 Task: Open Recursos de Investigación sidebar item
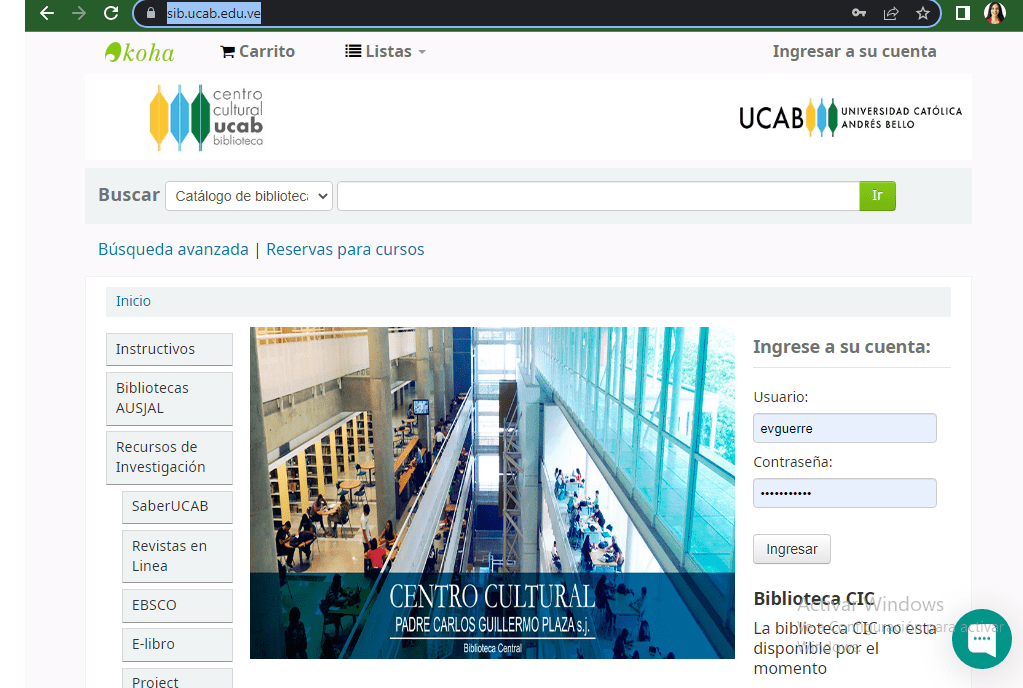(x=170, y=457)
